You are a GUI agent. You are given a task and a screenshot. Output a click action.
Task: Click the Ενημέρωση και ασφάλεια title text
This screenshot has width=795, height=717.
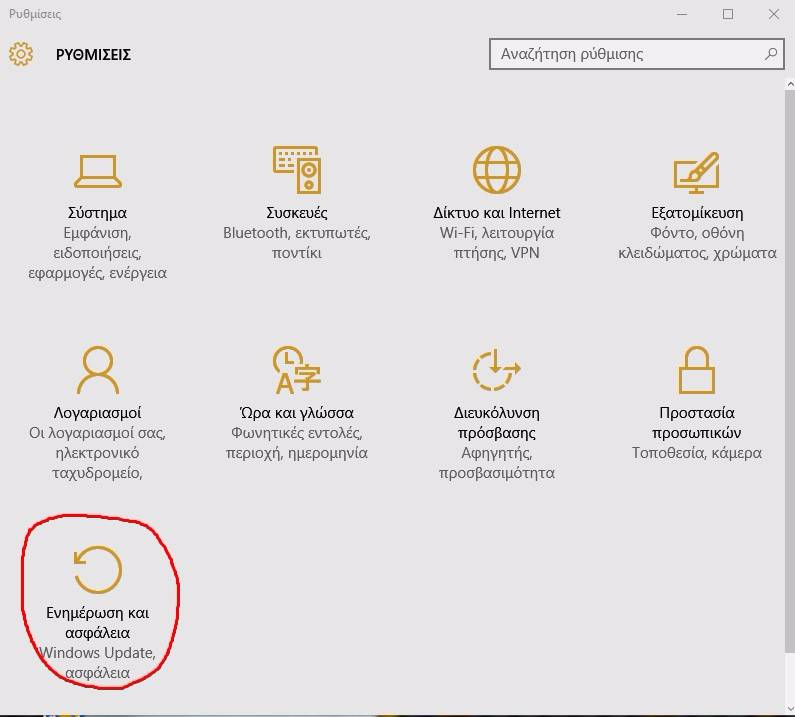tap(97, 623)
